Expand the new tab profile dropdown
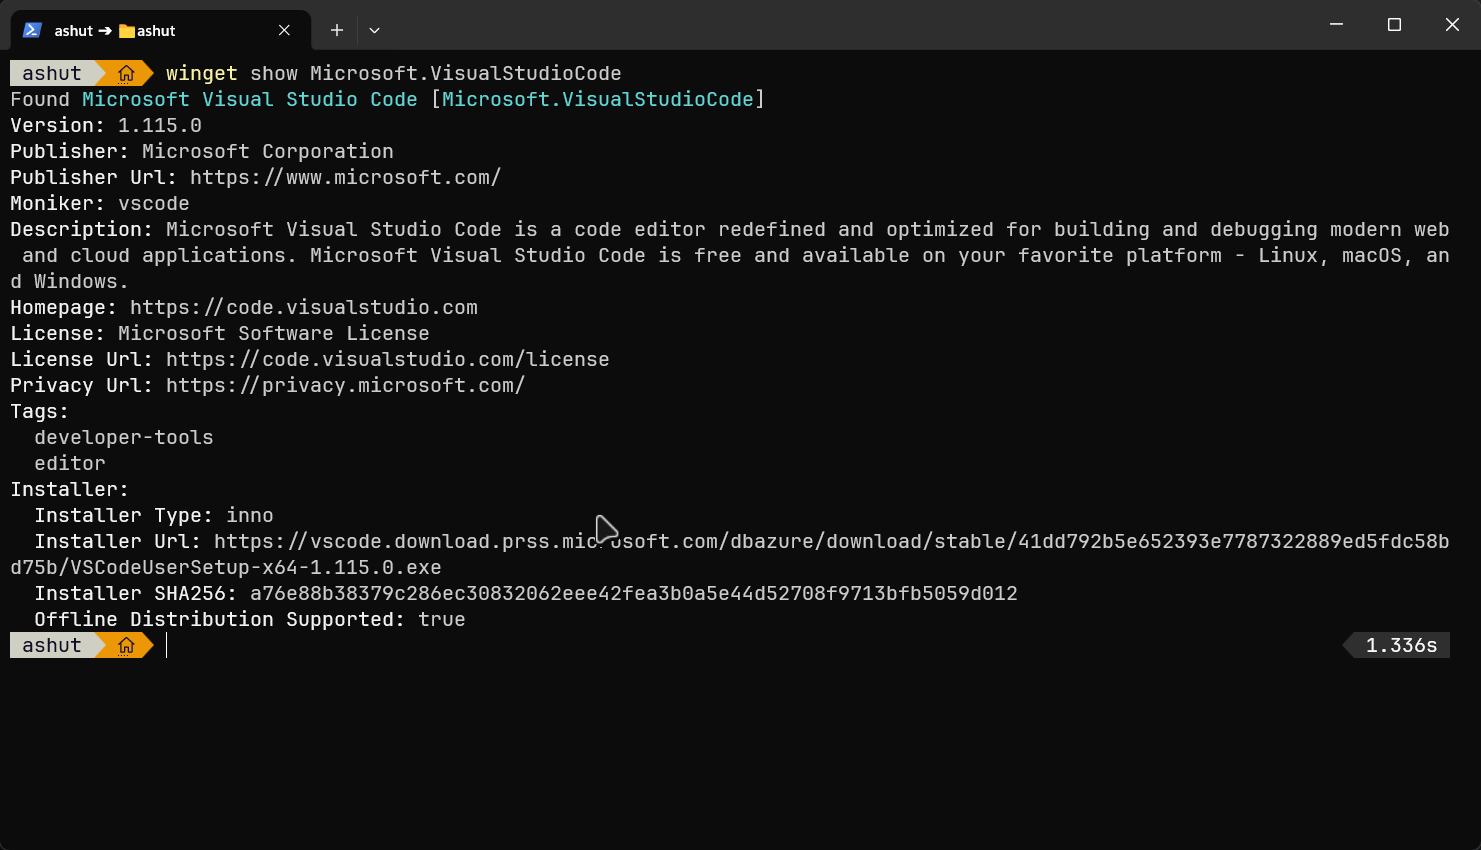The image size is (1481, 850). point(374,30)
